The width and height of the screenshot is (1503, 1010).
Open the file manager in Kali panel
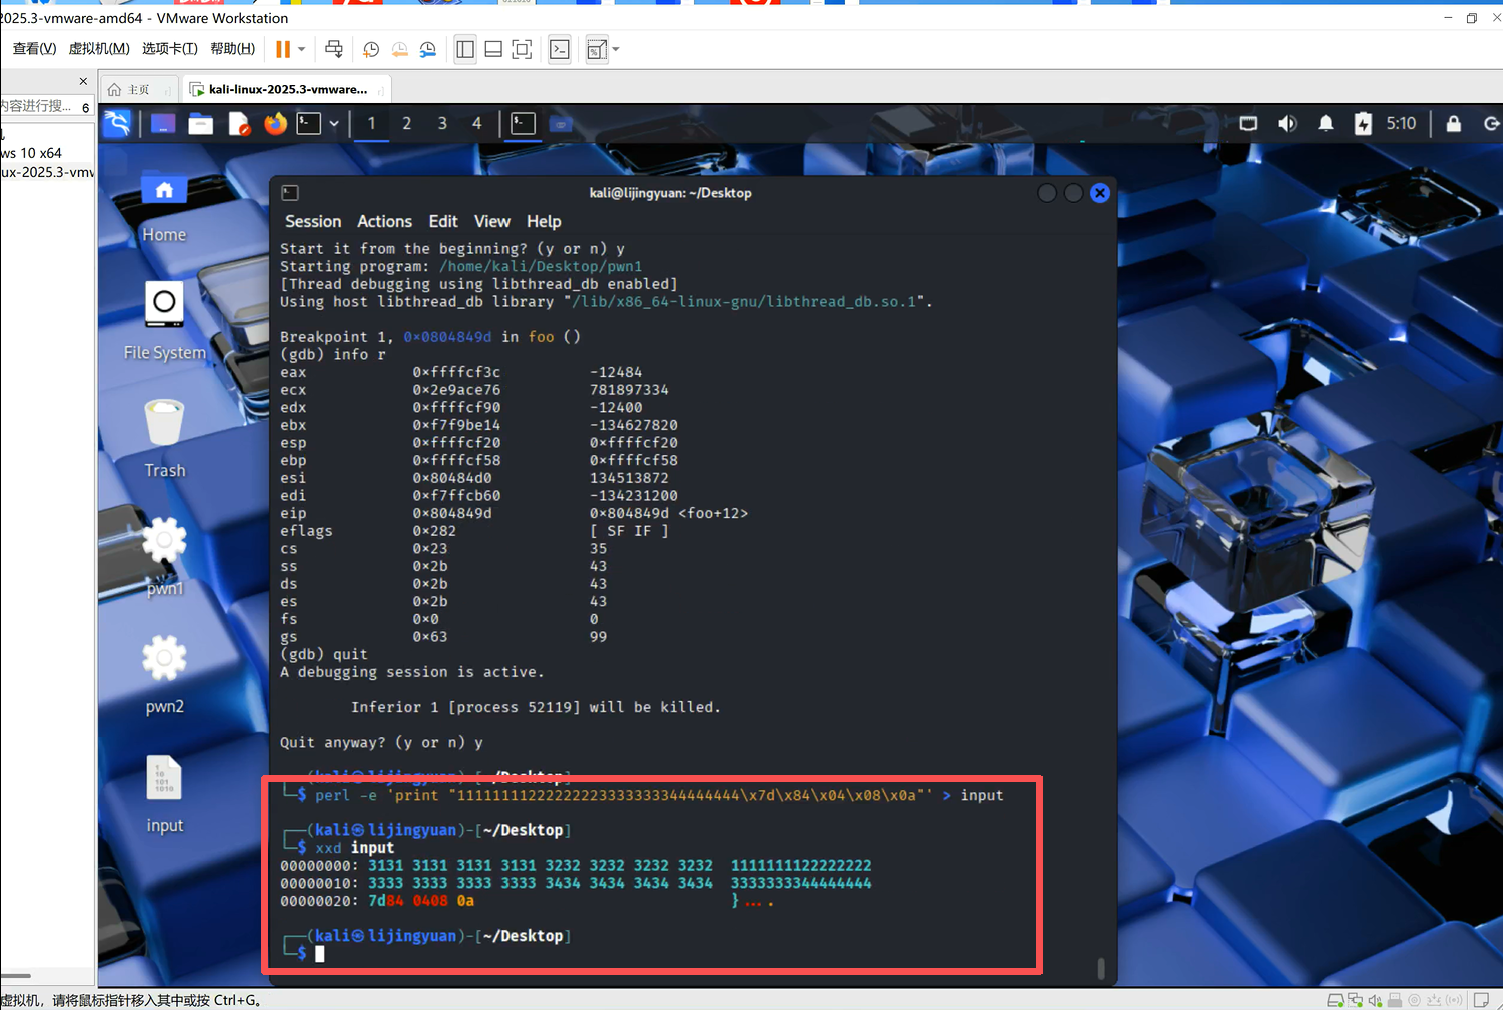[x=201, y=123]
